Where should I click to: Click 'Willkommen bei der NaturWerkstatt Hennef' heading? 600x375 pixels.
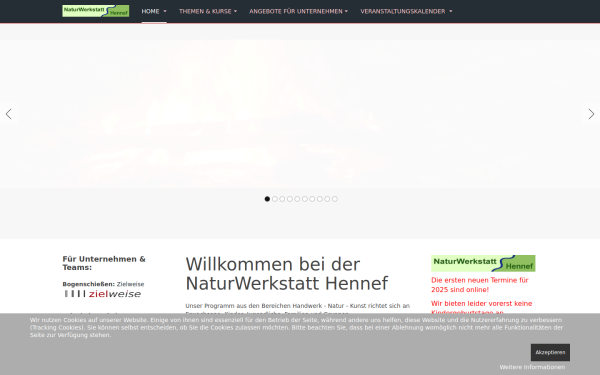click(x=287, y=274)
